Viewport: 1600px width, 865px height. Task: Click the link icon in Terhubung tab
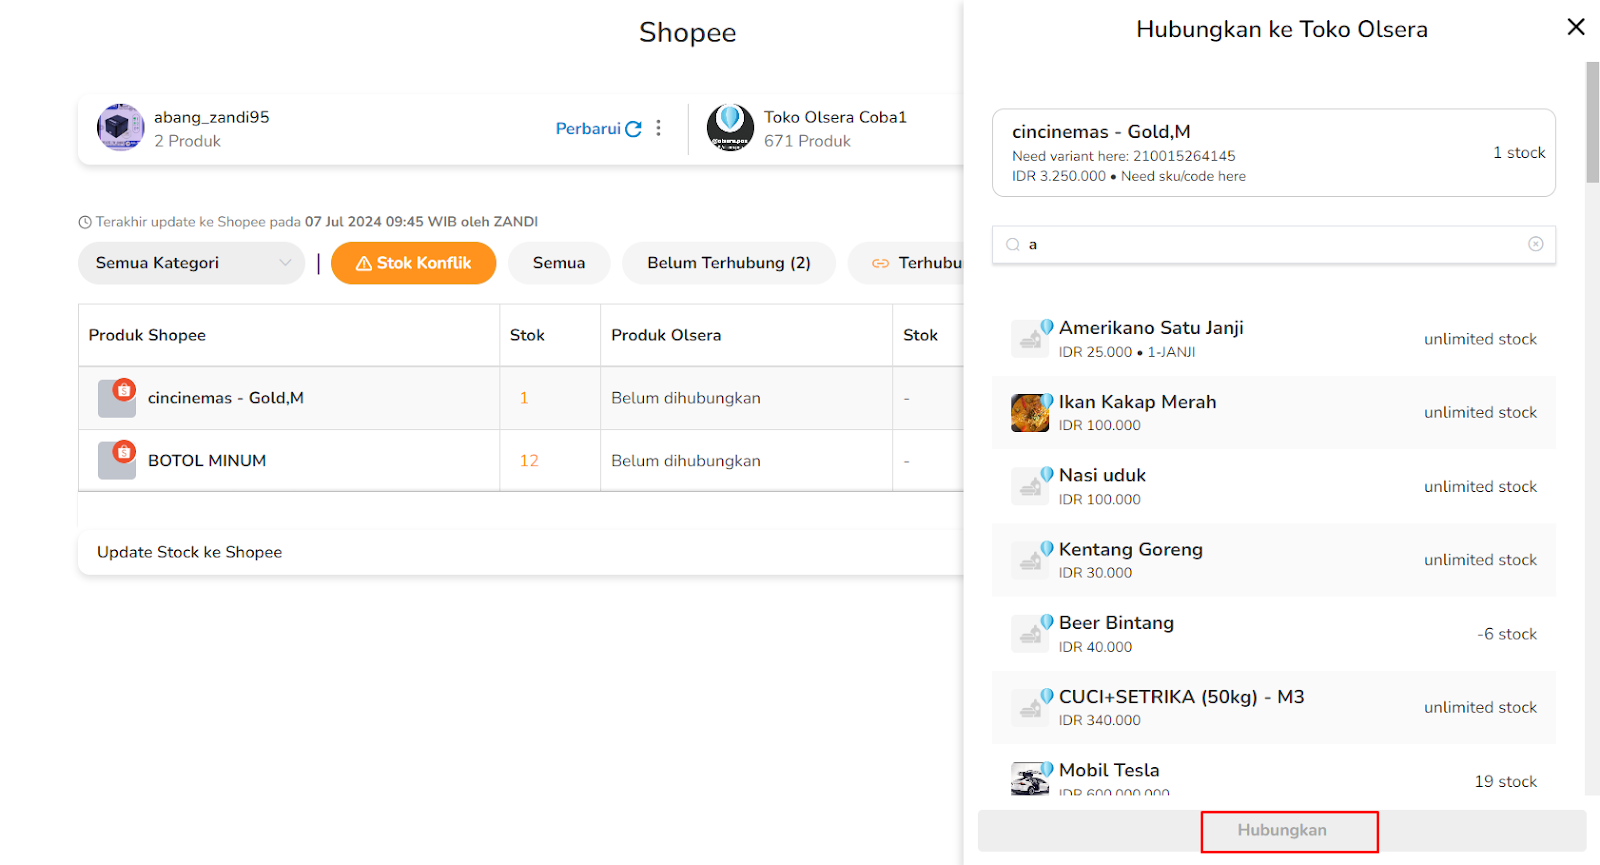880,263
